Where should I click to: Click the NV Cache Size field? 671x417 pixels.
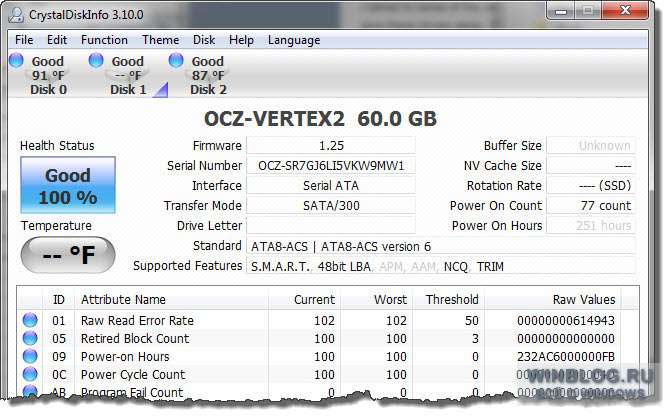point(591,166)
